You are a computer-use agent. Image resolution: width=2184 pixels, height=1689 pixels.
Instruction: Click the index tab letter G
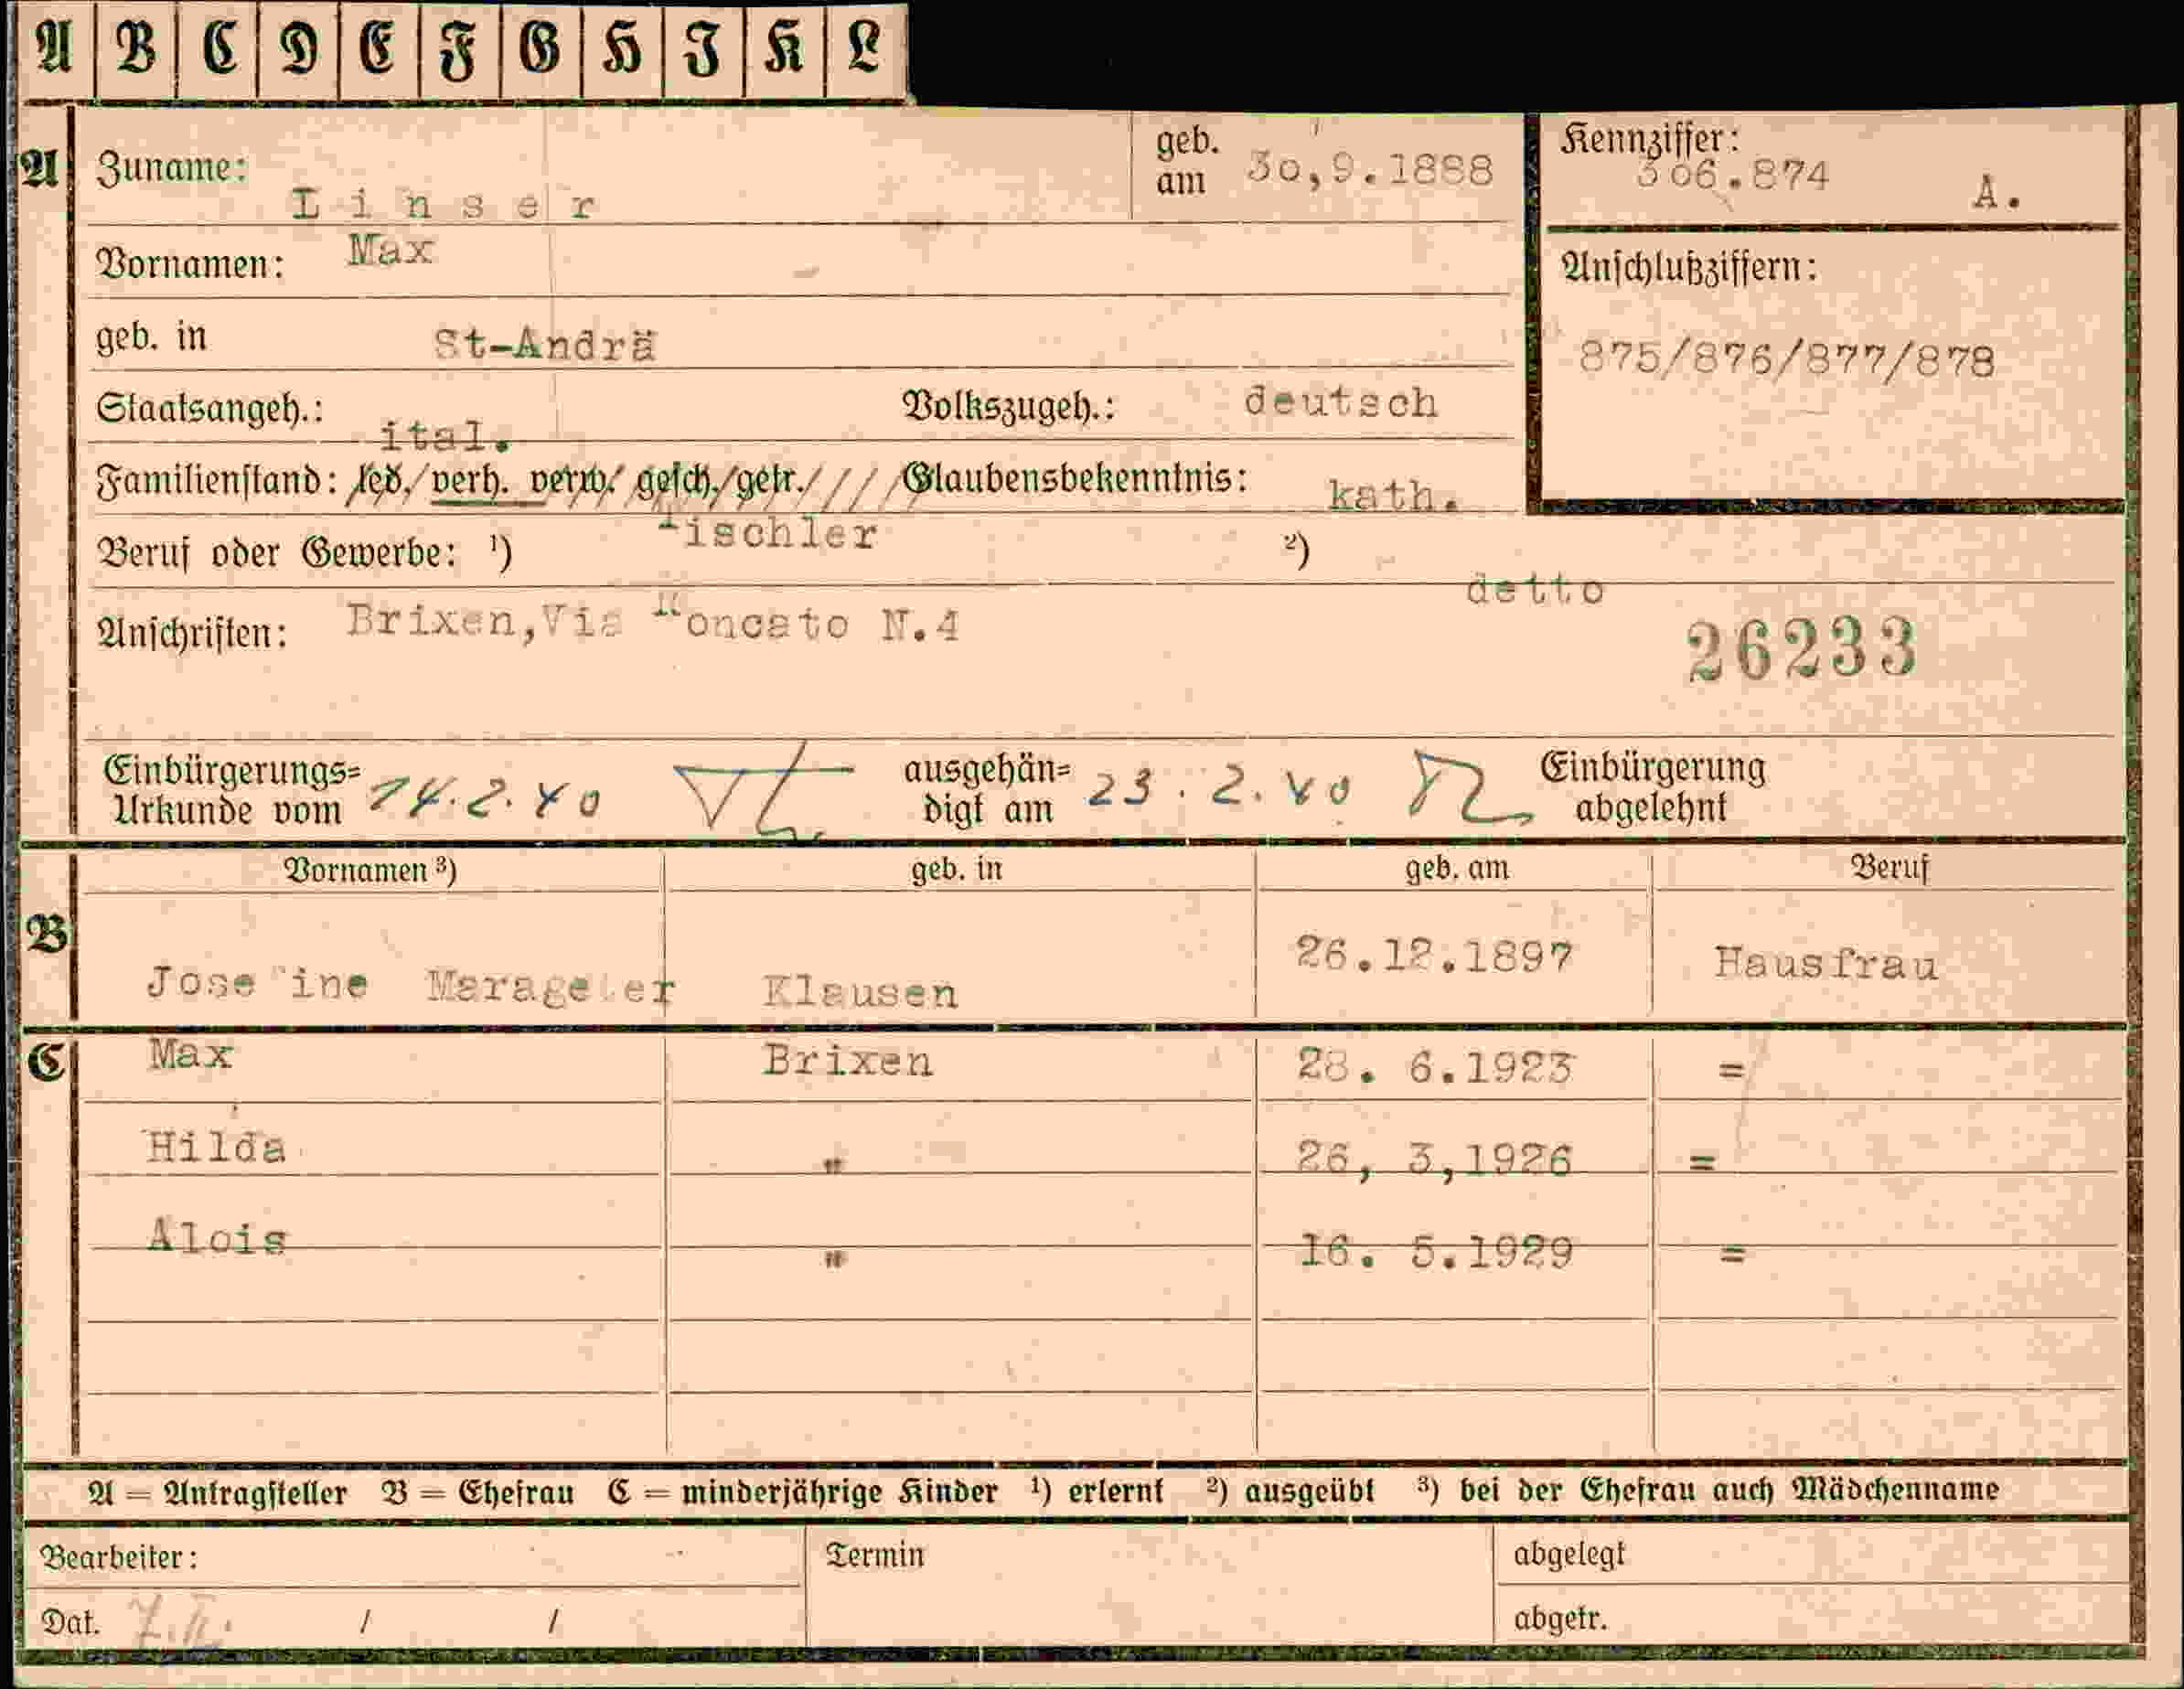point(539,48)
